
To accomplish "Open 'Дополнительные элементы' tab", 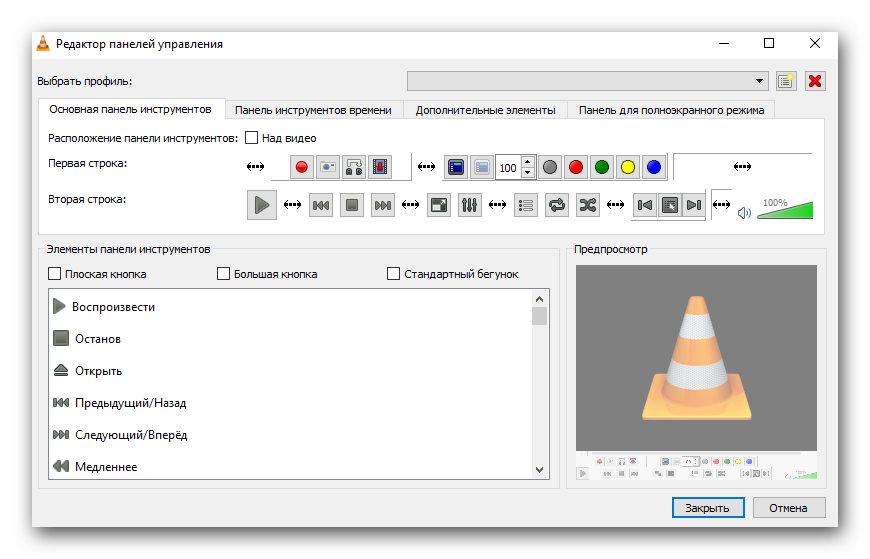I will click(x=485, y=110).
